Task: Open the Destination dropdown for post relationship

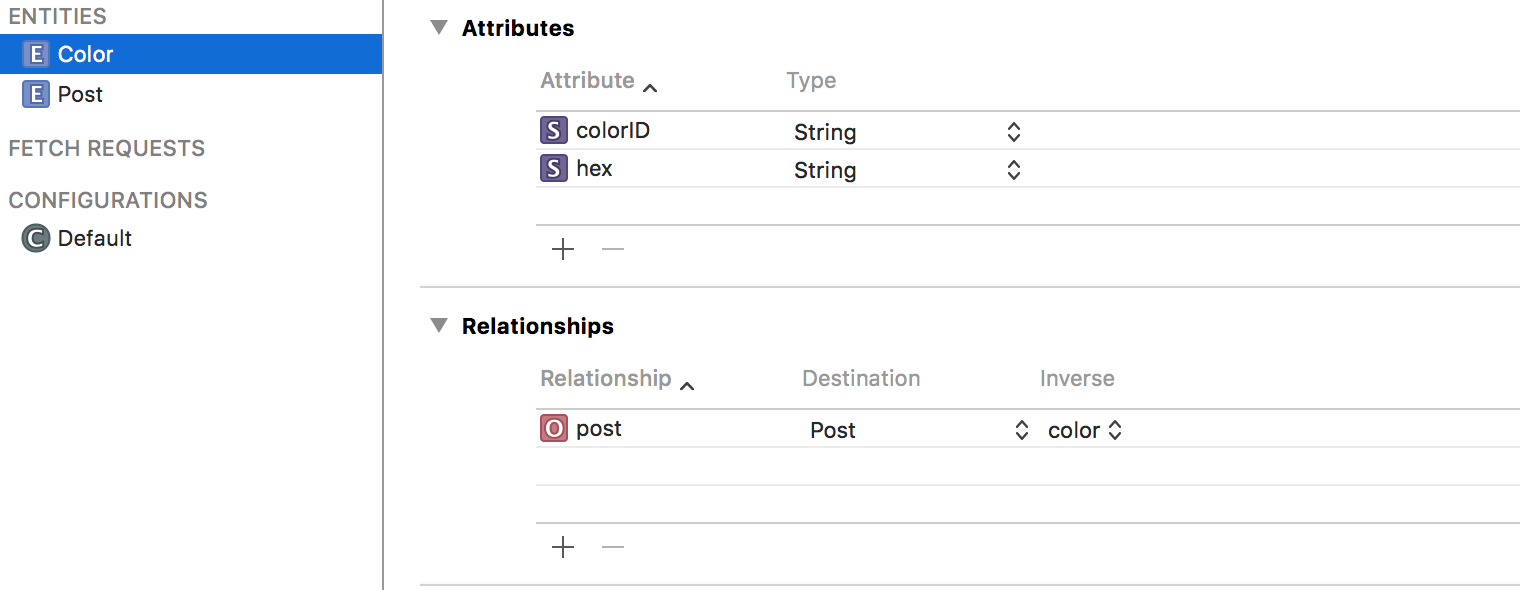Action: coord(1021,428)
